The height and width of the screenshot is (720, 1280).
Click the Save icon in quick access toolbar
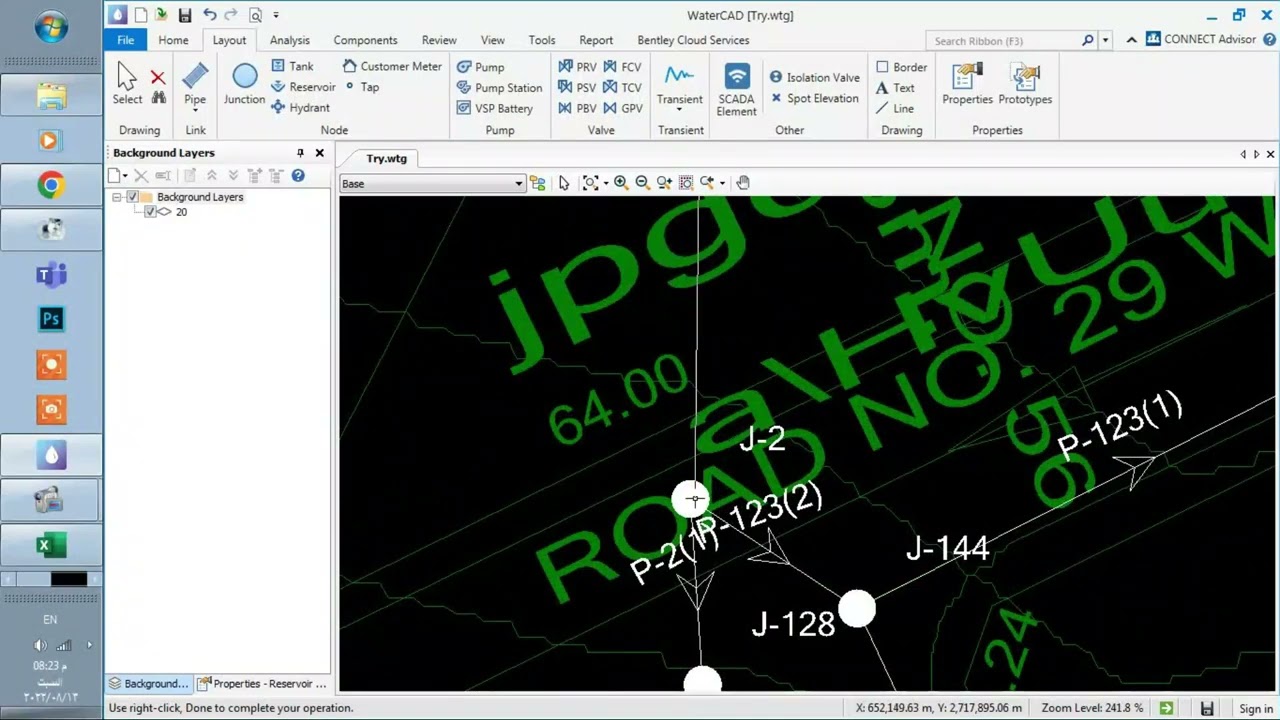[184, 15]
